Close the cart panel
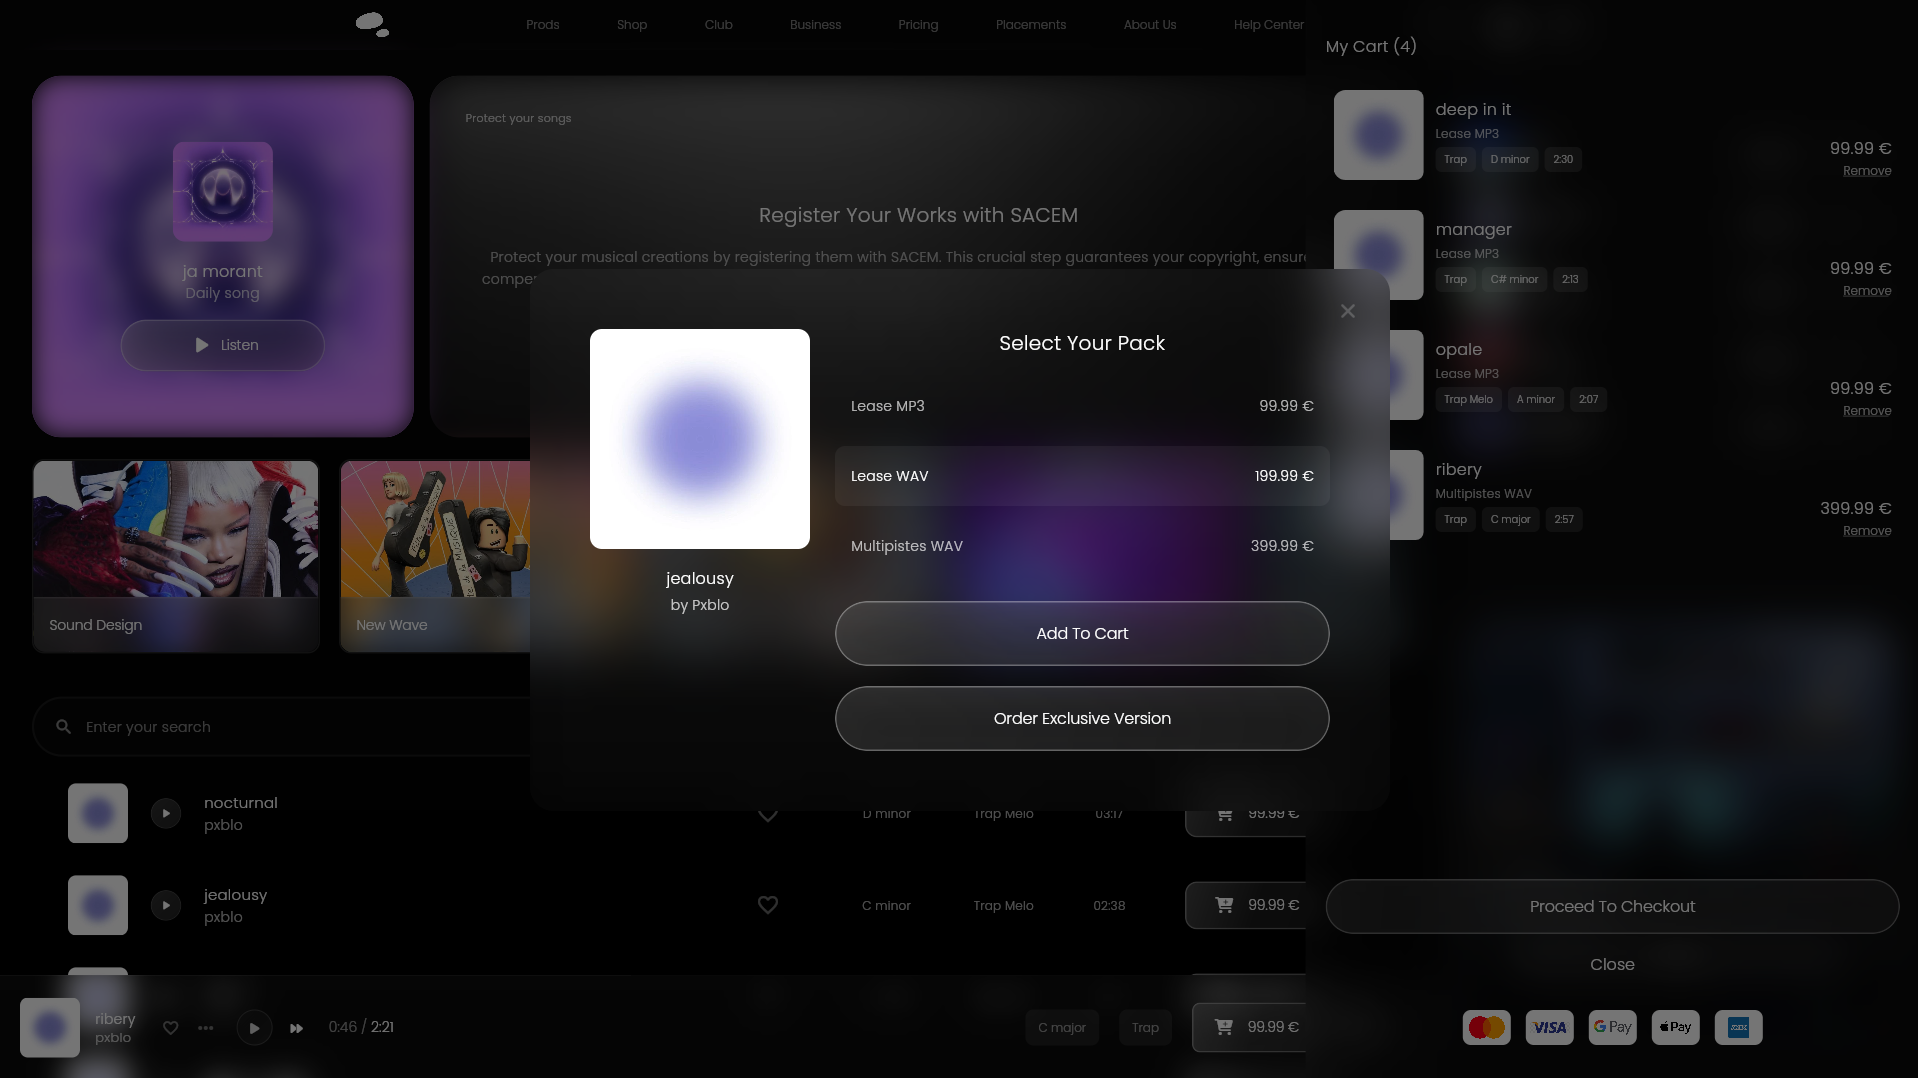Viewport: 1918px width, 1078px height. click(1612, 964)
